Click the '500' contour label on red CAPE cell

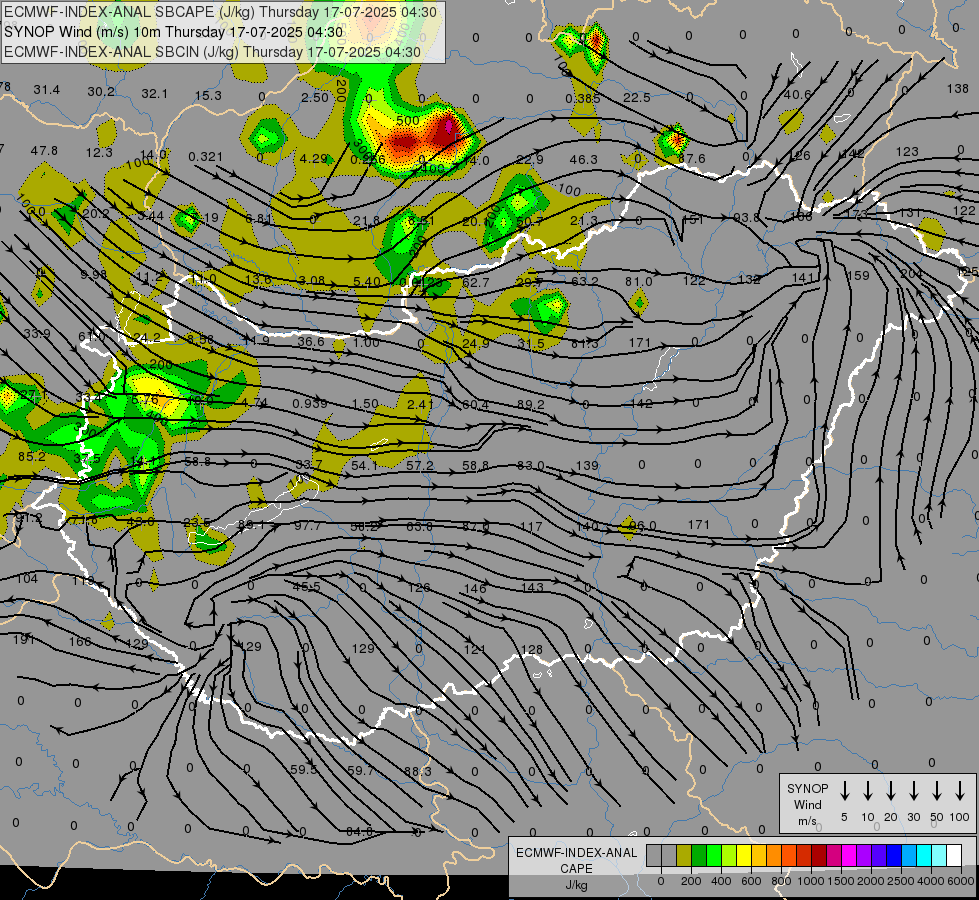(408, 121)
